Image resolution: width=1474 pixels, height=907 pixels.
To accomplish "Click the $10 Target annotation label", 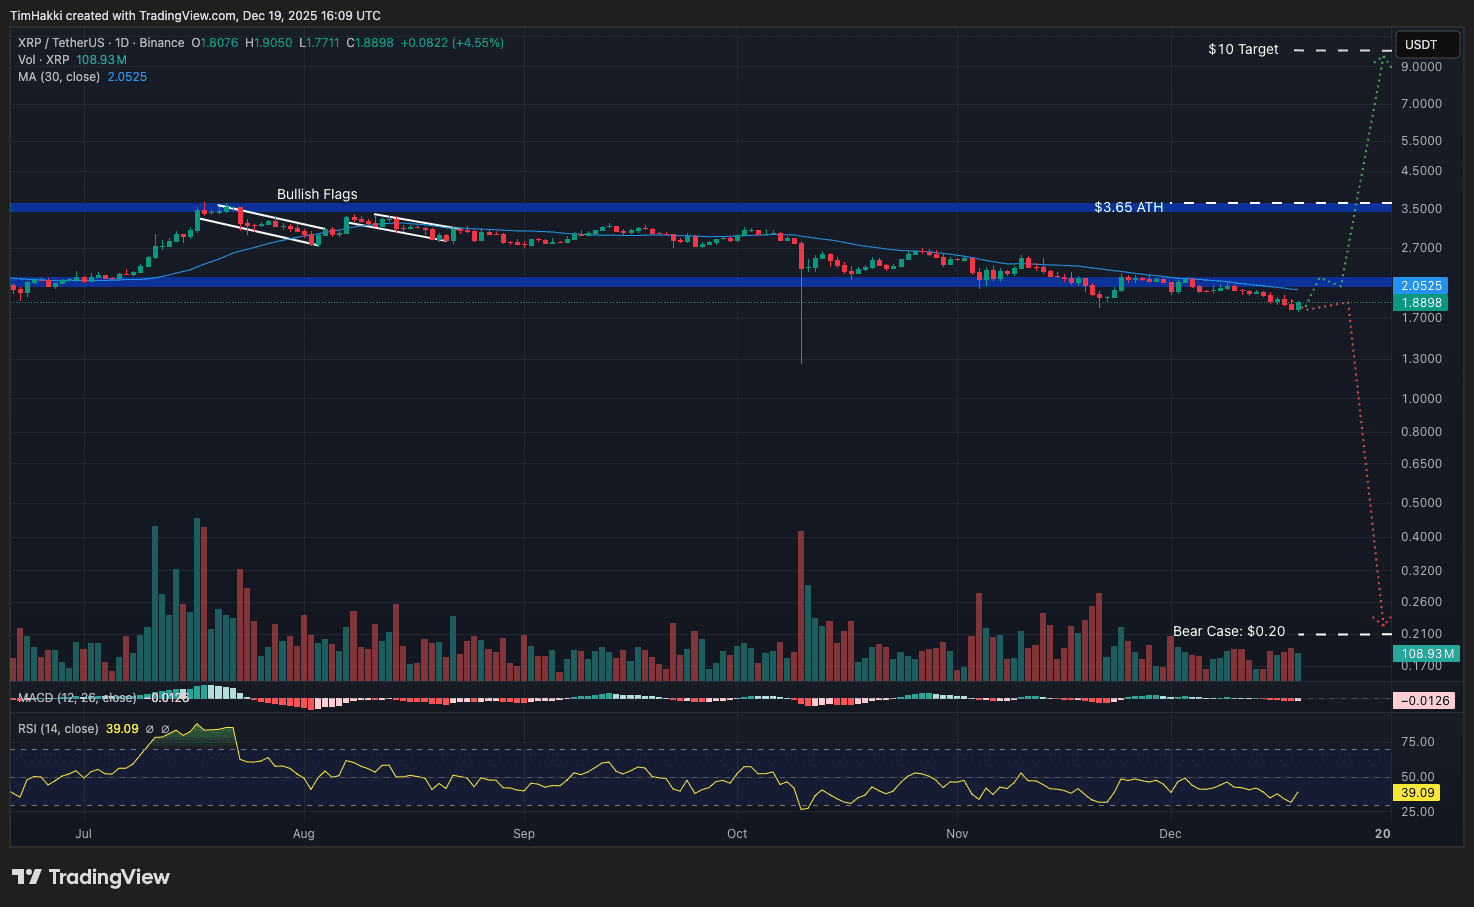I will point(1243,49).
